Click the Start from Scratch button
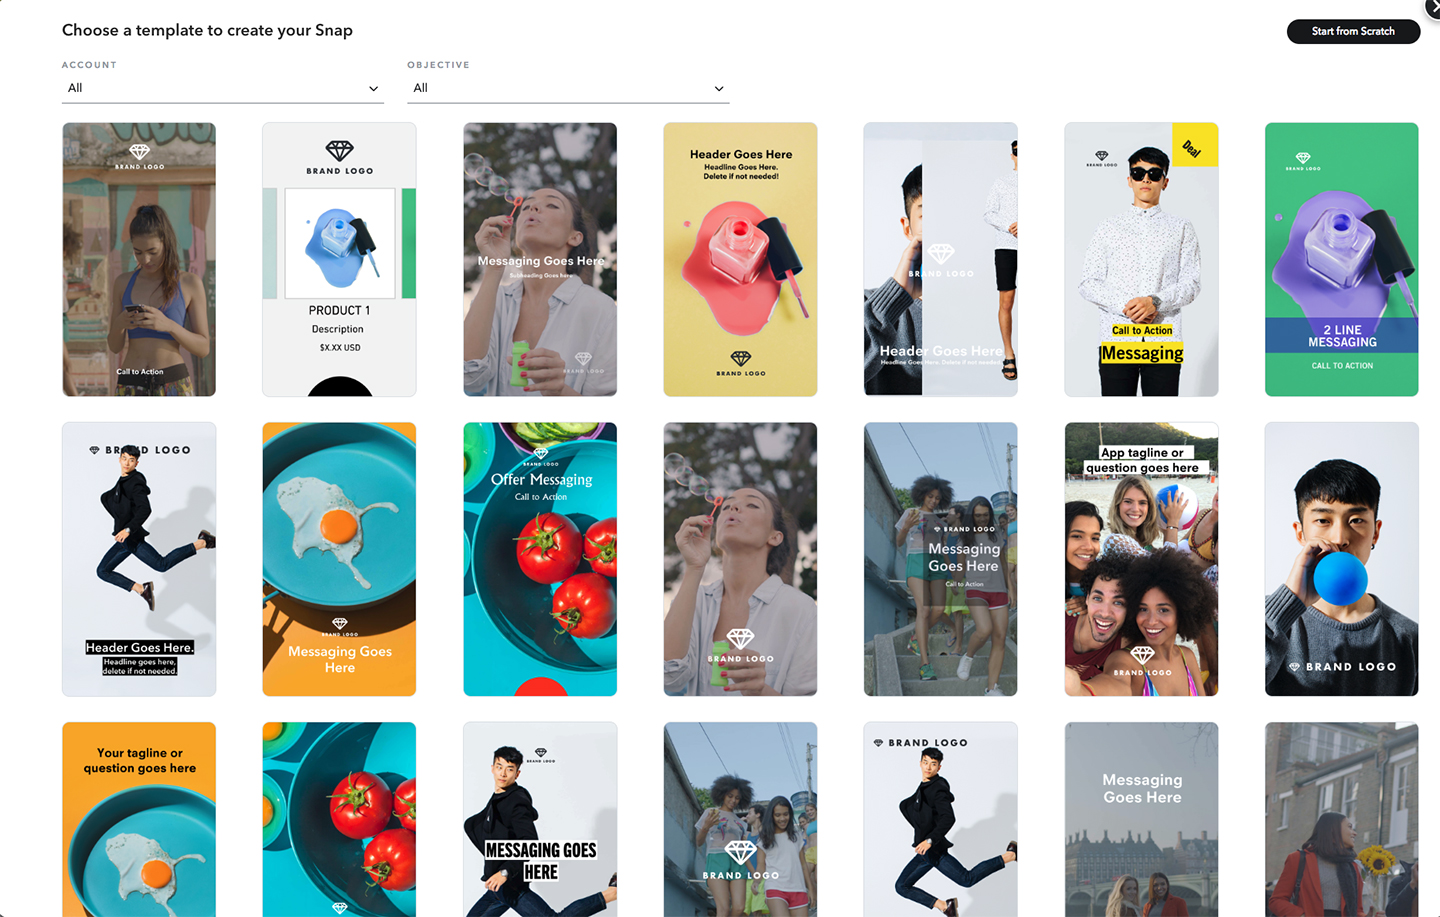This screenshot has height=917, width=1440. pyautogui.click(x=1353, y=31)
